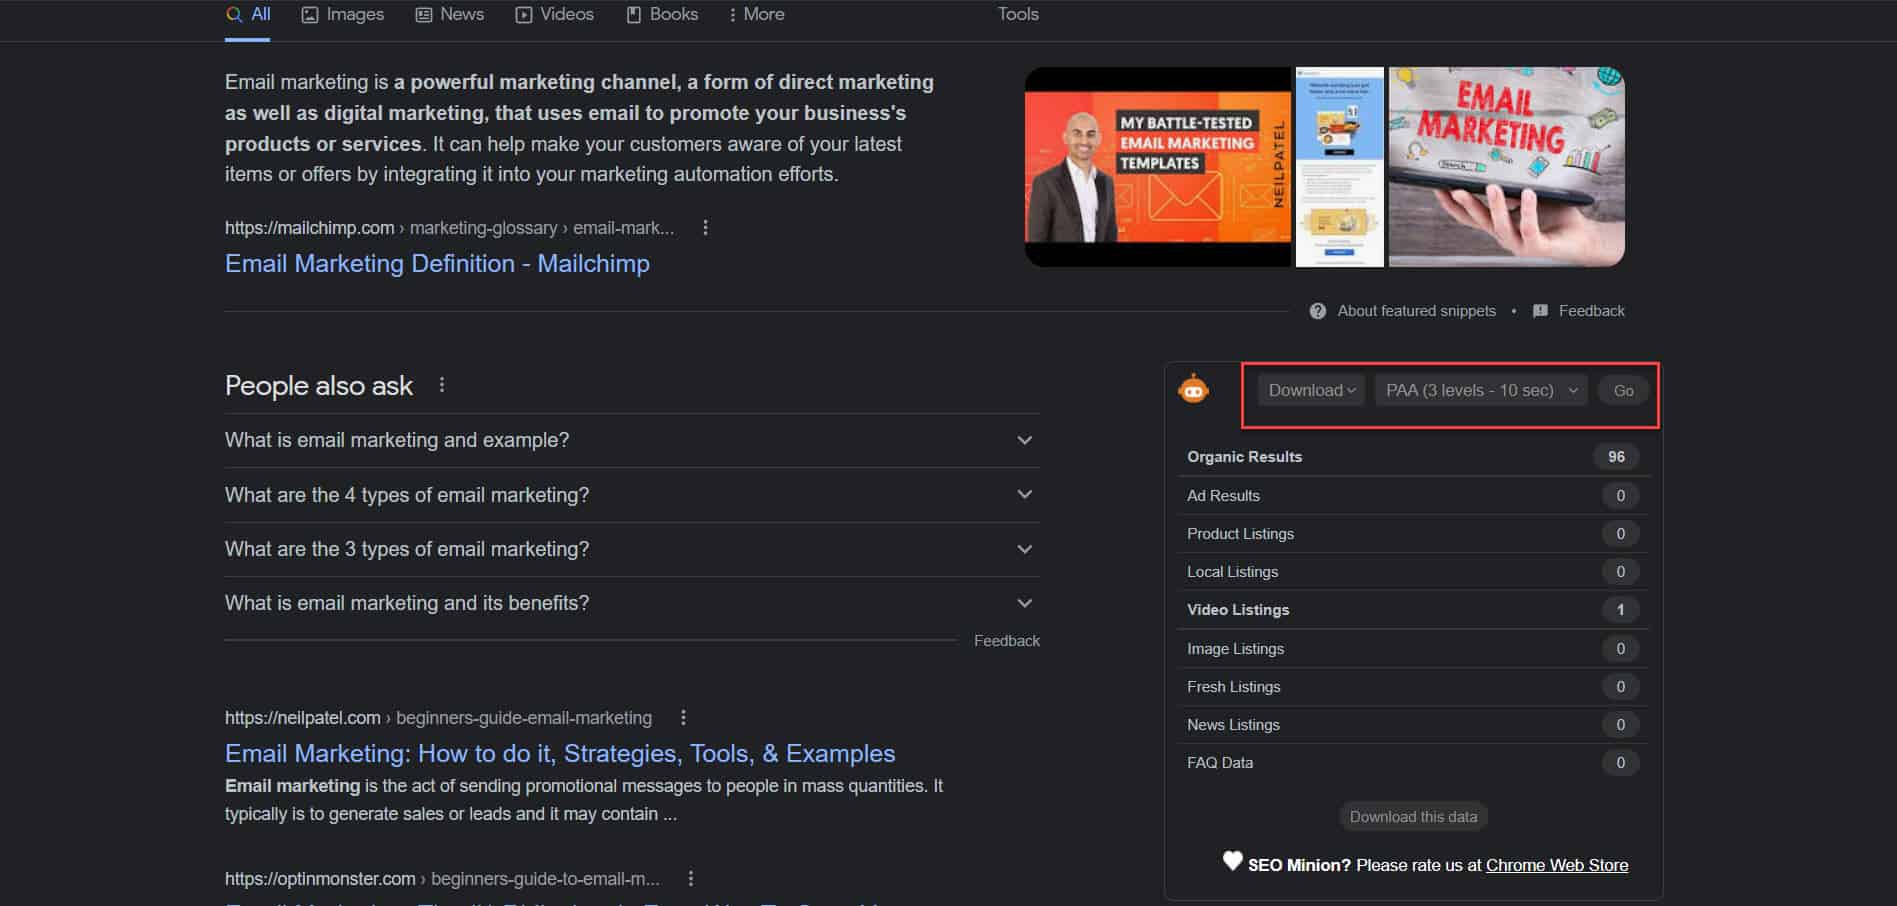Click the Email Marketing tablet image thumbnail

tap(1505, 166)
